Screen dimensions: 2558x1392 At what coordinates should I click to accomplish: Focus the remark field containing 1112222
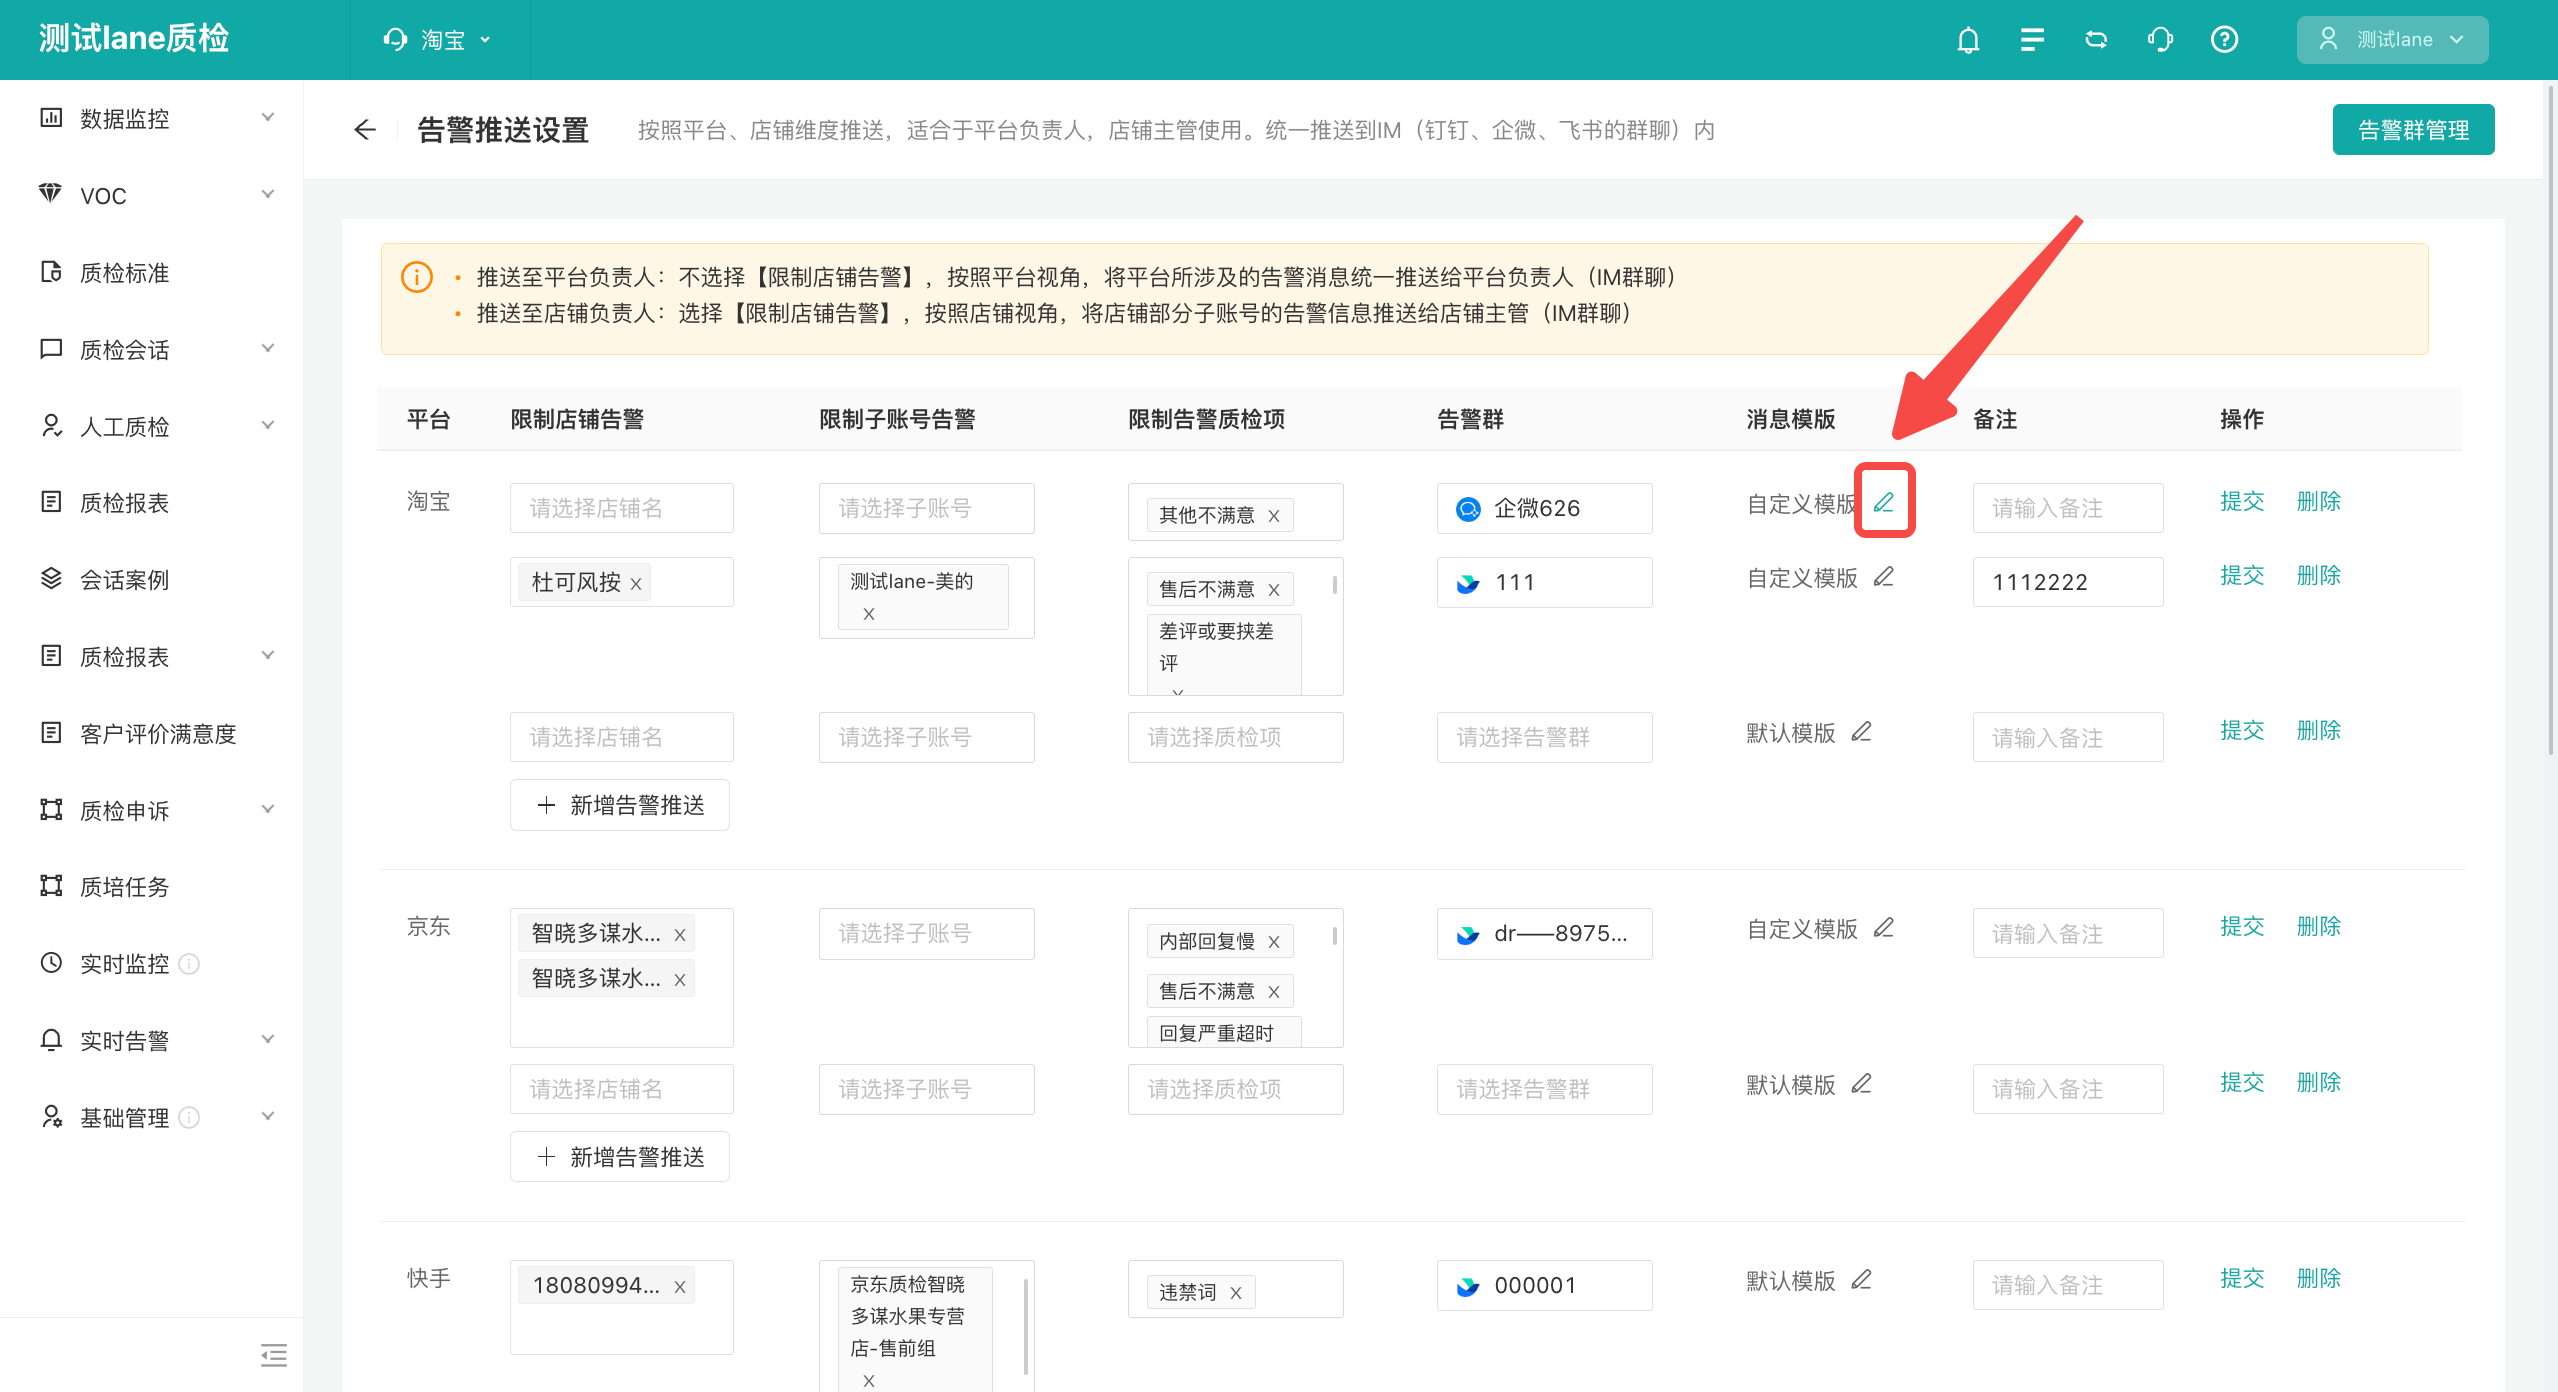pos(2068,582)
